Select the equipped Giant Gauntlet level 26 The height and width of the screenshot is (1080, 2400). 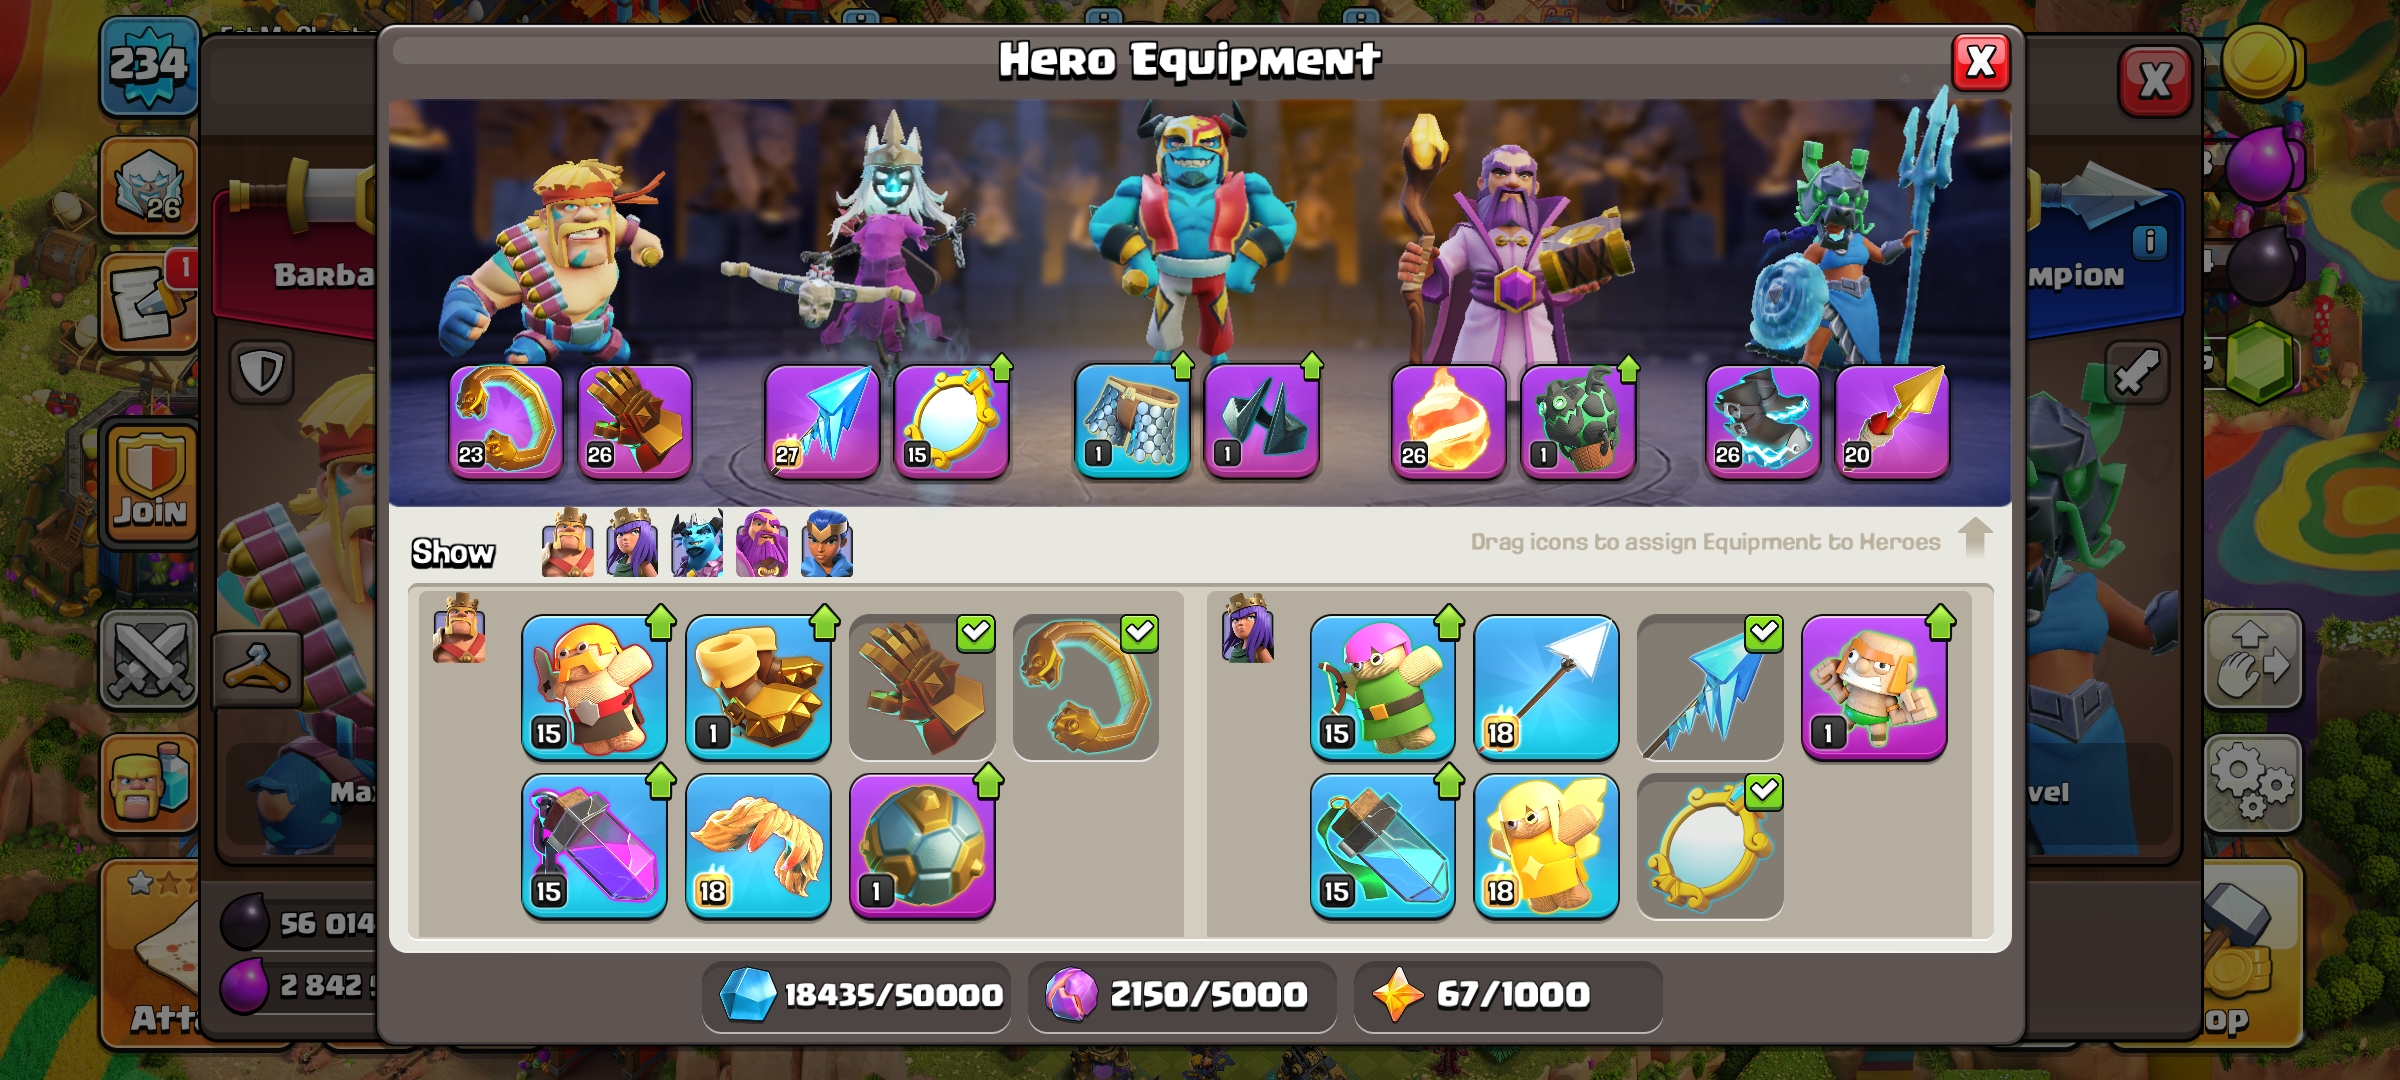click(635, 421)
